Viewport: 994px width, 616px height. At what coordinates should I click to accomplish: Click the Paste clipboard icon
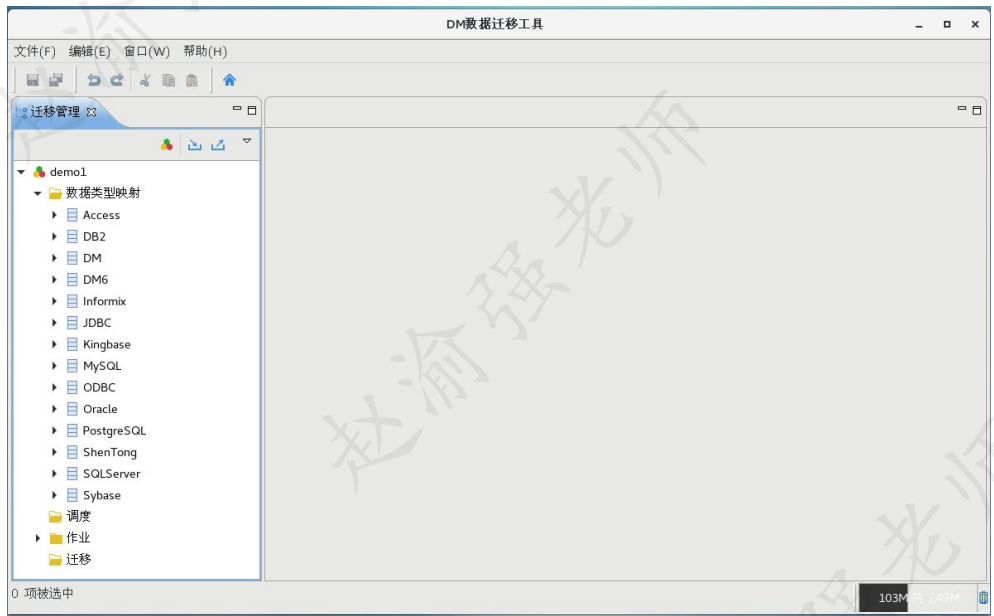191,80
